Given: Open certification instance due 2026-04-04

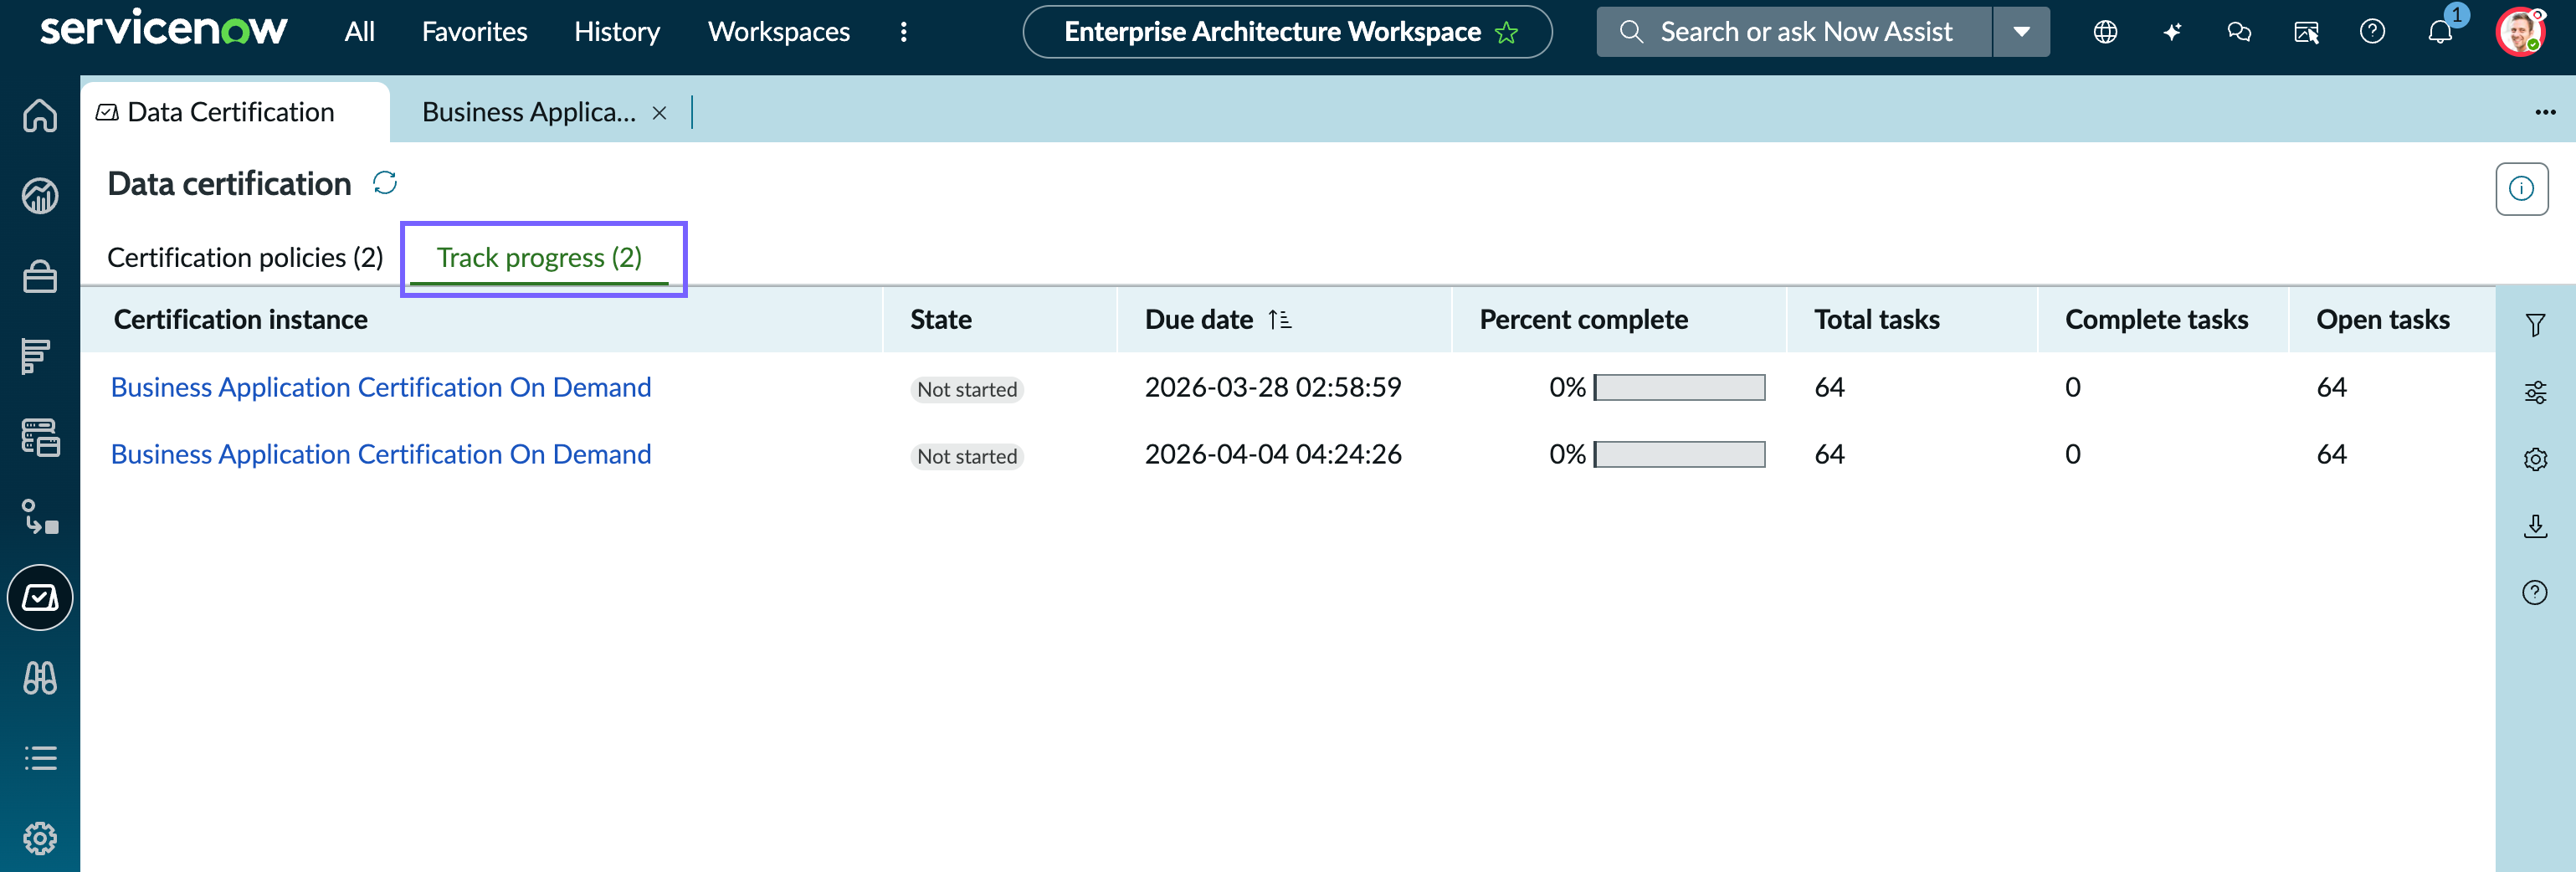Looking at the screenshot, I should click(380, 454).
